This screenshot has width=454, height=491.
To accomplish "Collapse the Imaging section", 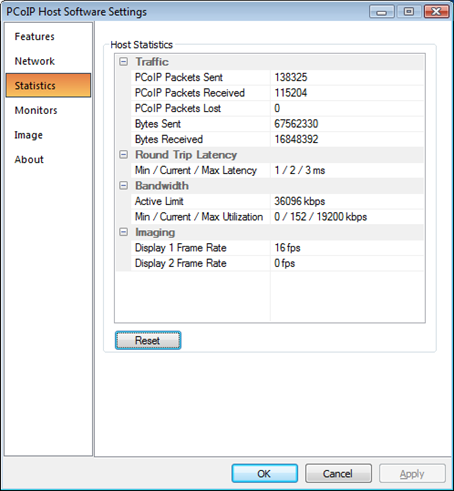I will point(124,232).
